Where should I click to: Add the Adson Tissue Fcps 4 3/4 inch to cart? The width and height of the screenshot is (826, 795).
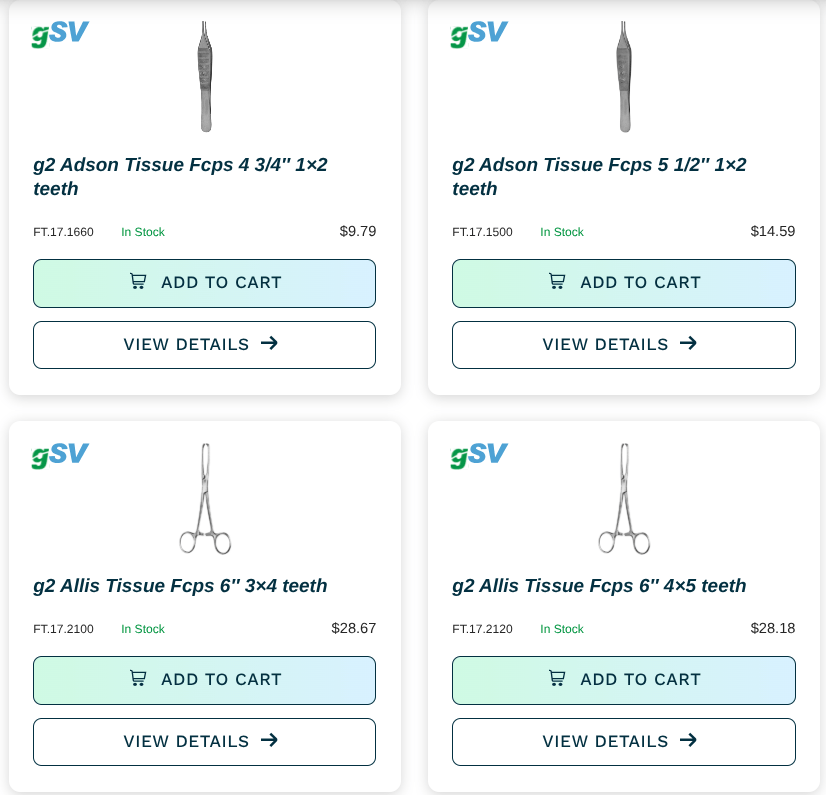coord(204,282)
